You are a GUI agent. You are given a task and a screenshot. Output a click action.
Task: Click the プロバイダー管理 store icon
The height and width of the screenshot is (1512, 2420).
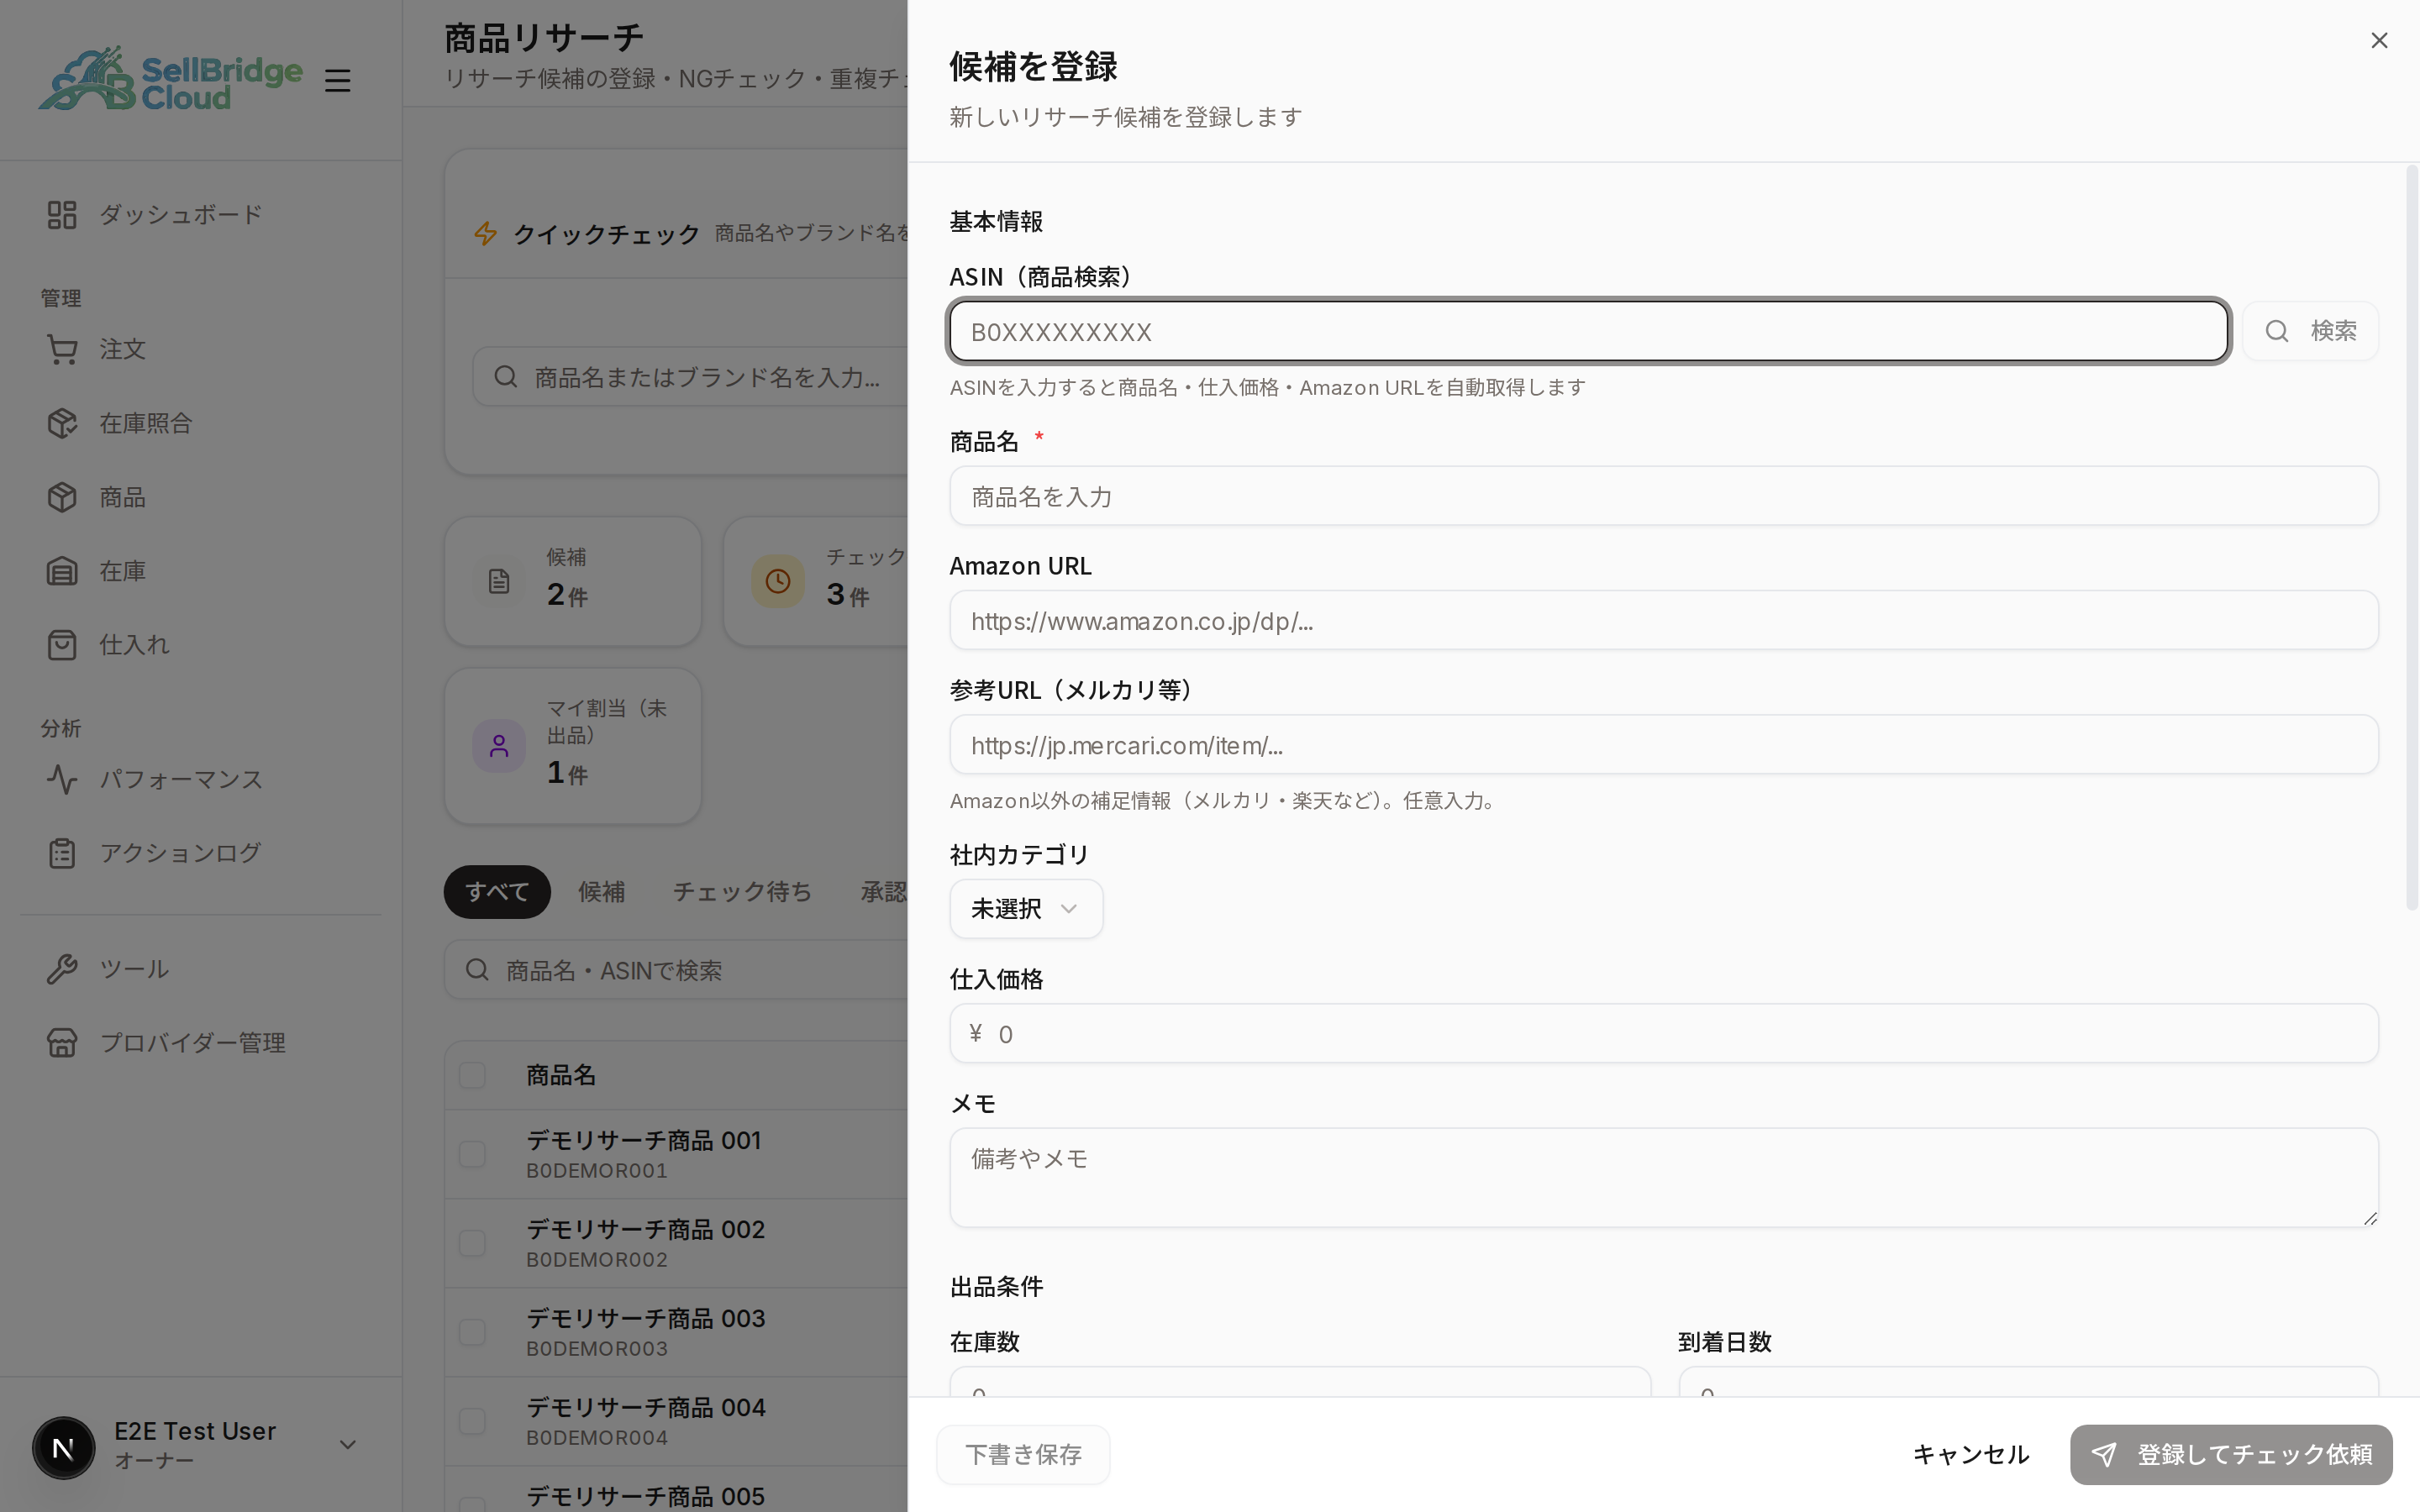[62, 1043]
